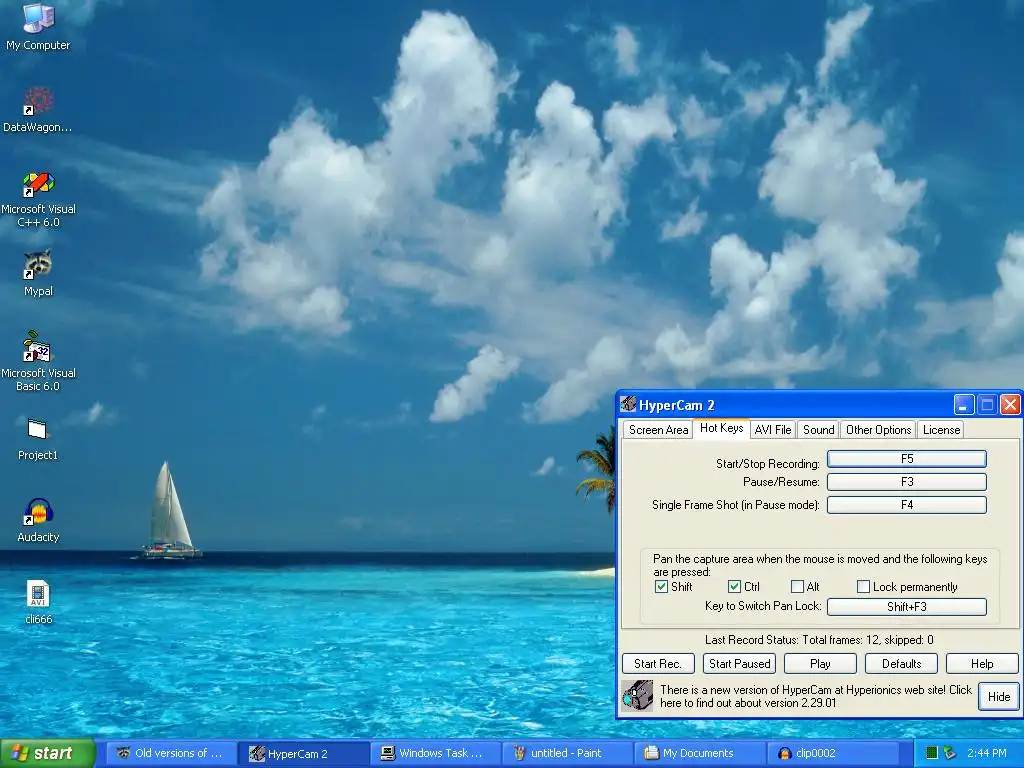Viewport: 1024px width, 768px height.
Task: Launch the DataWagon shortcut icon
Action: (x=38, y=101)
